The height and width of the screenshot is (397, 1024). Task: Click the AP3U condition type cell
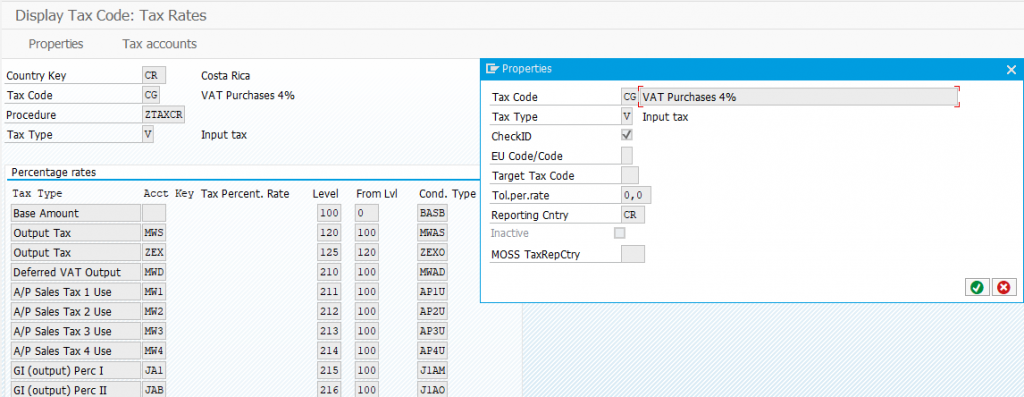pyautogui.click(x=432, y=331)
